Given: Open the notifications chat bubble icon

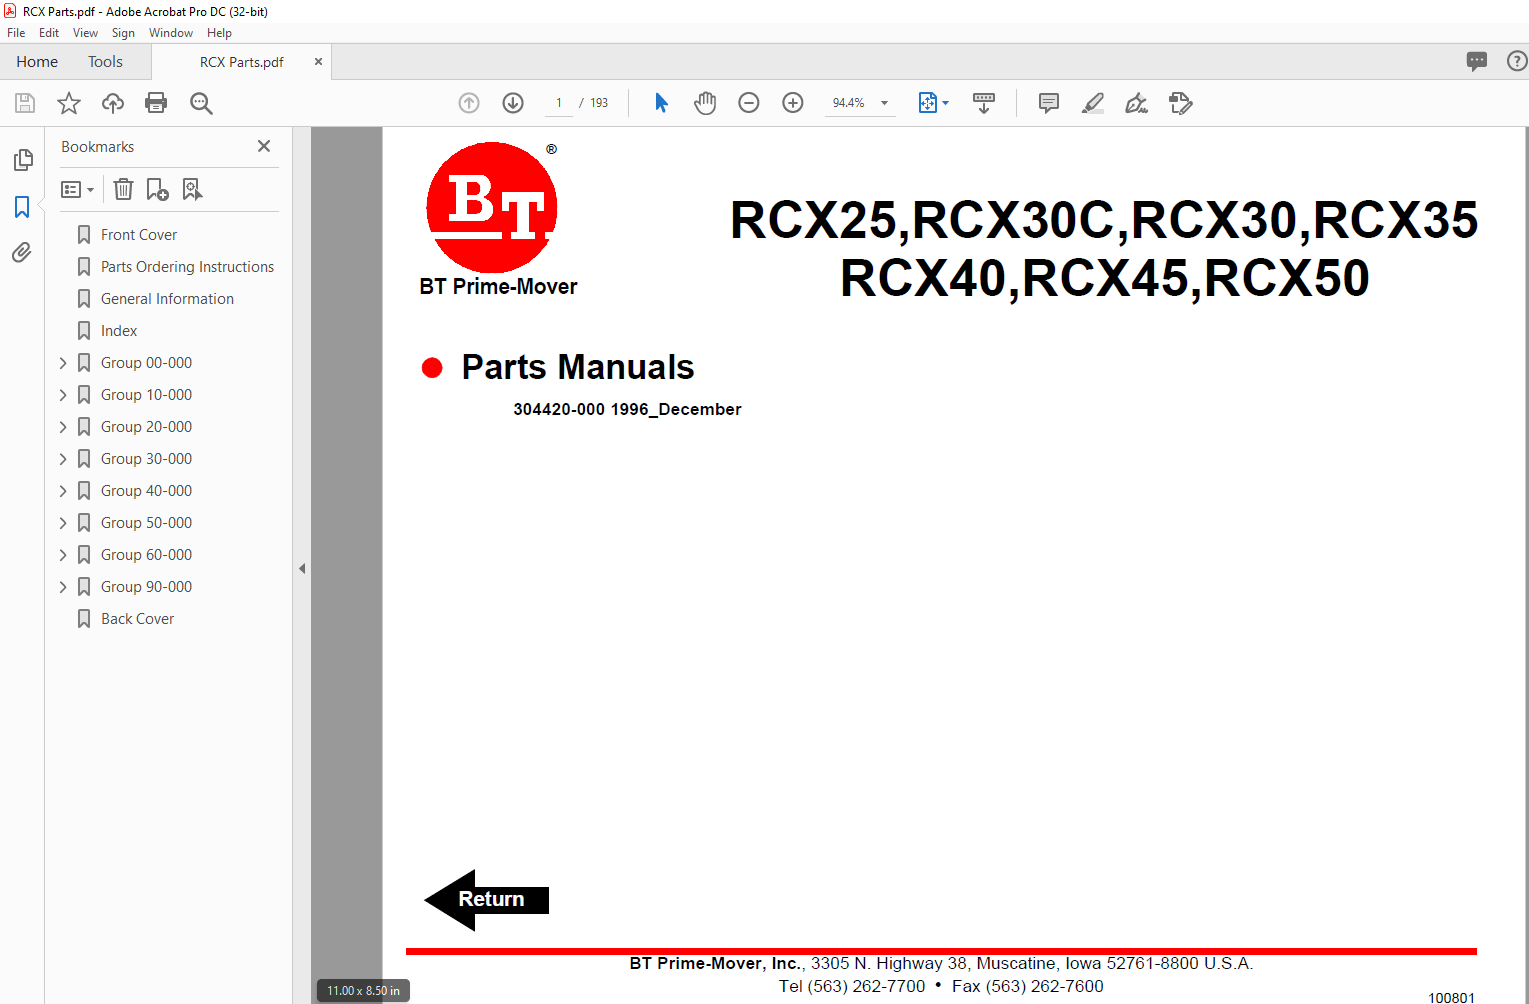Looking at the screenshot, I should [x=1477, y=61].
